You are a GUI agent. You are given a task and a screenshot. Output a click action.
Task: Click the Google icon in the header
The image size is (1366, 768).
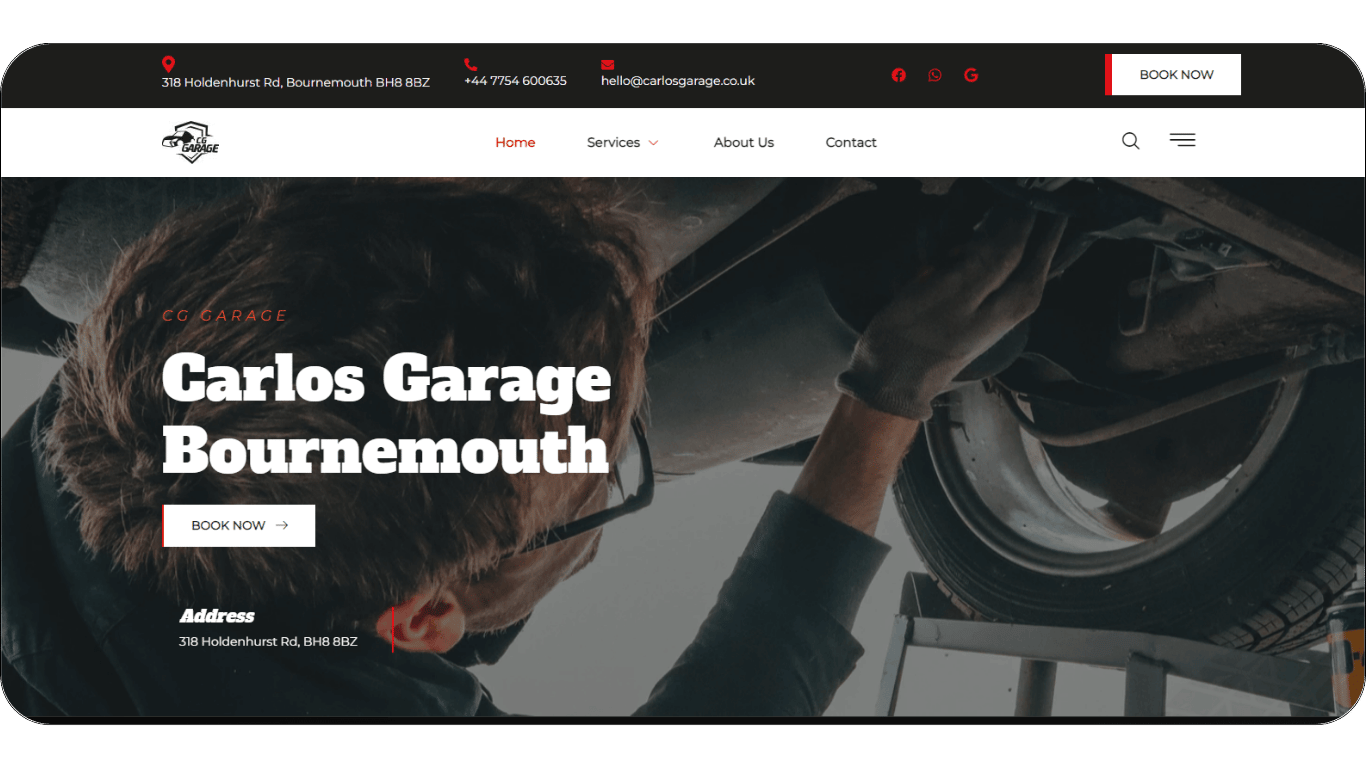click(x=970, y=75)
